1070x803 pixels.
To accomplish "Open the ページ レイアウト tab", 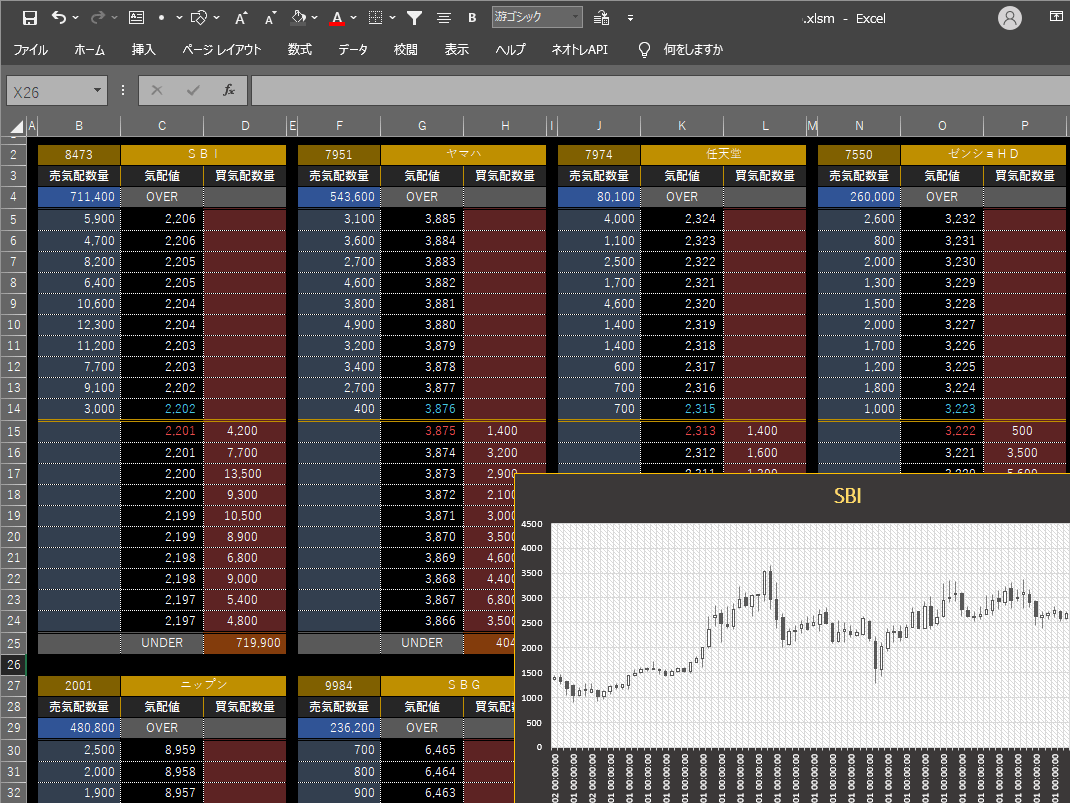I will click(x=222, y=49).
